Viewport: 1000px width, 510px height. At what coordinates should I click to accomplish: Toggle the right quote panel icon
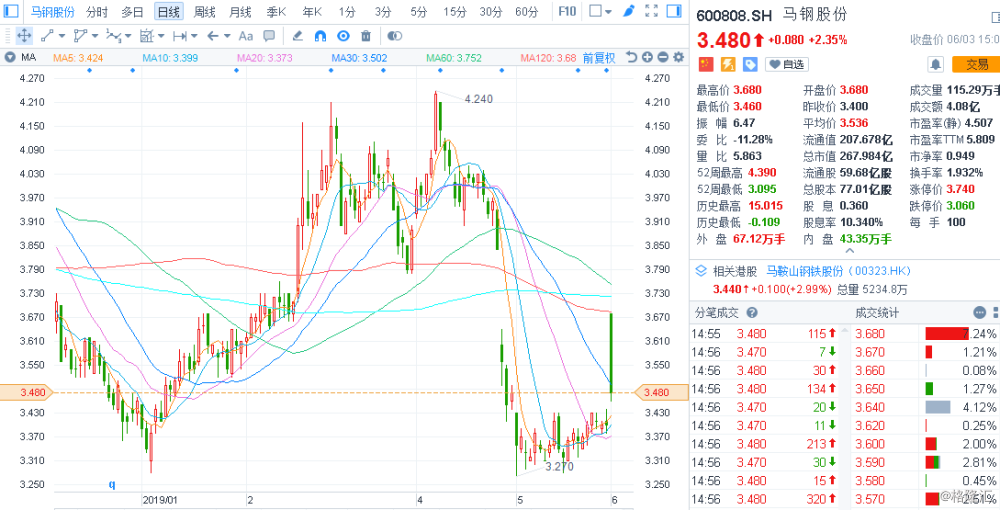pyautogui.click(x=673, y=11)
